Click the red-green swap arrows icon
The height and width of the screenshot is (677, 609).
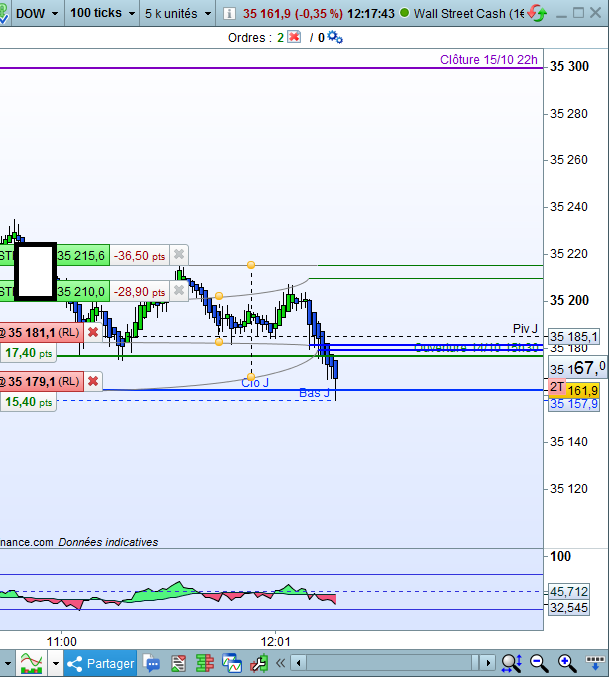(537, 13)
